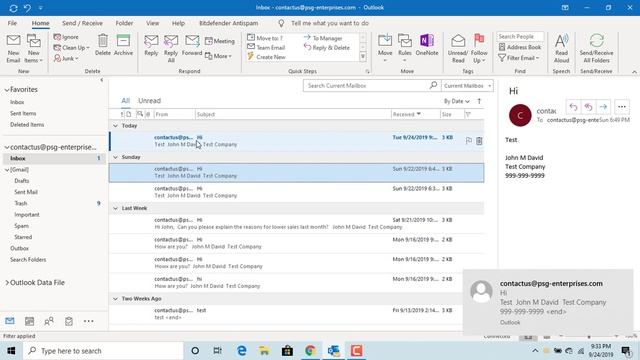Click reading pane Forward arrow icon
This screenshot has height=360, width=640.
(x=603, y=107)
